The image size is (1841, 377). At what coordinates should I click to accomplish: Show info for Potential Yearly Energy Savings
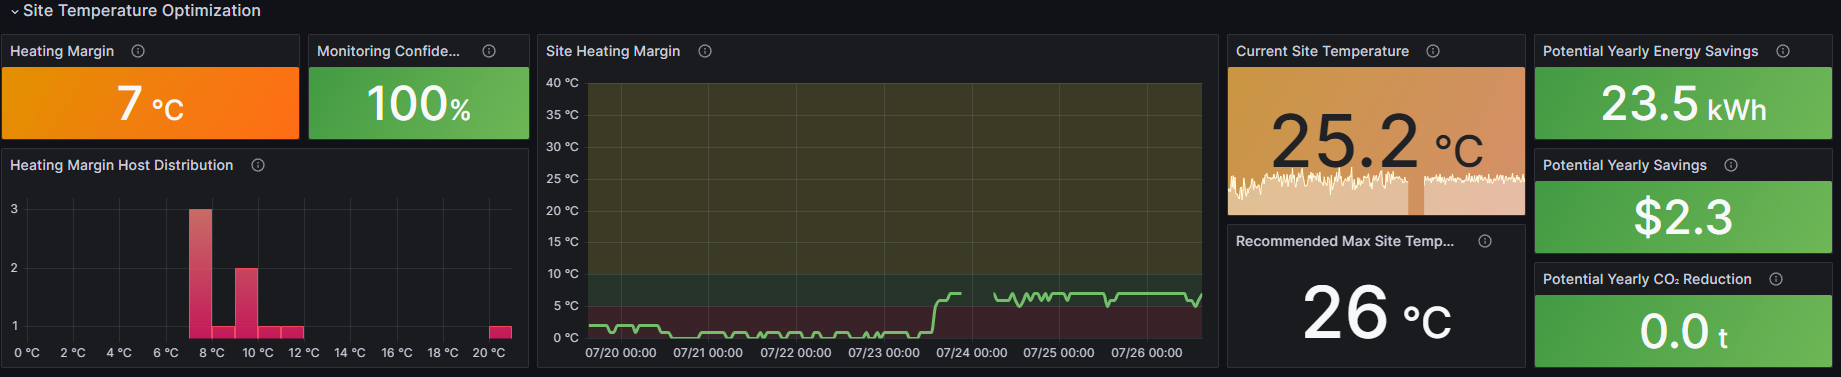(1783, 51)
